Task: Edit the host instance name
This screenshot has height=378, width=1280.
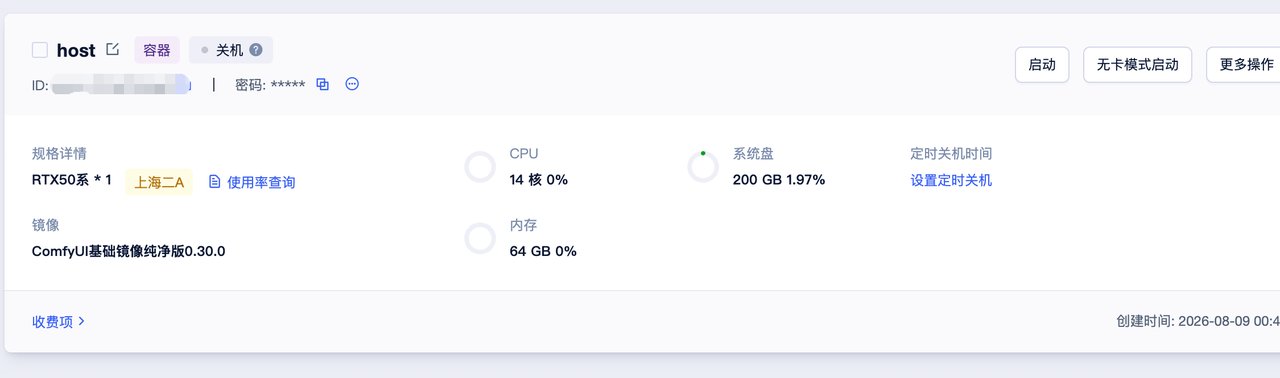Action: (112, 49)
